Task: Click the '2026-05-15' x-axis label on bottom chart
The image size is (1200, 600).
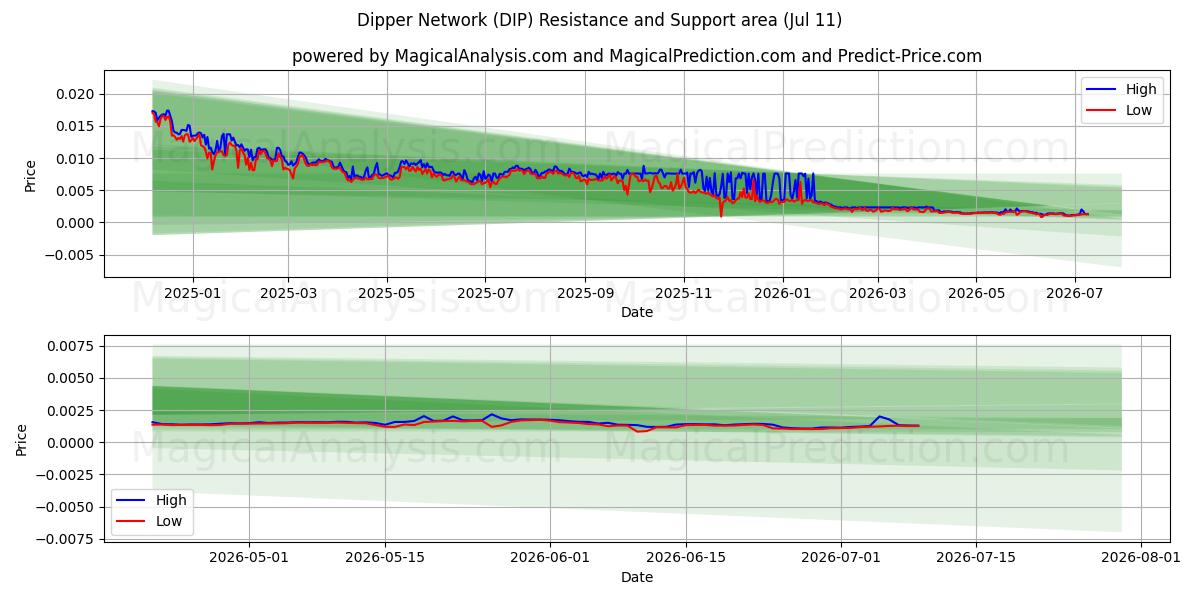Action: [x=385, y=559]
